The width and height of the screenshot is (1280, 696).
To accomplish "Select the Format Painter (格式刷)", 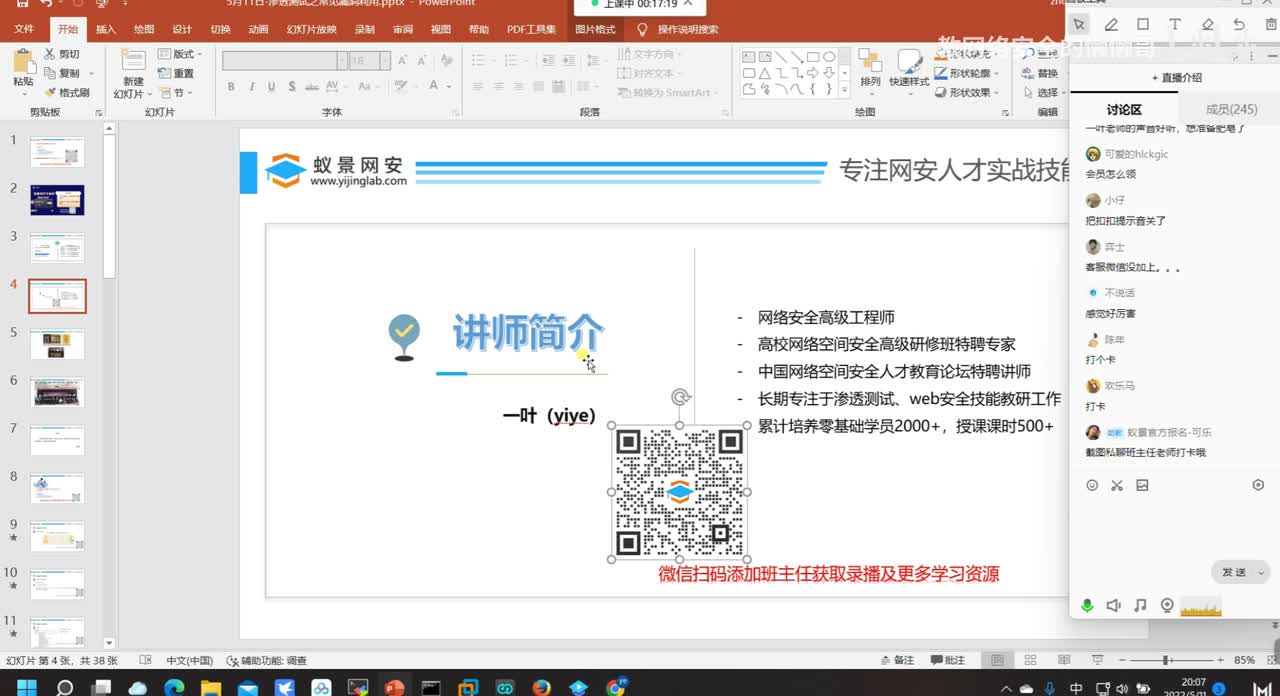I will tap(66, 92).
